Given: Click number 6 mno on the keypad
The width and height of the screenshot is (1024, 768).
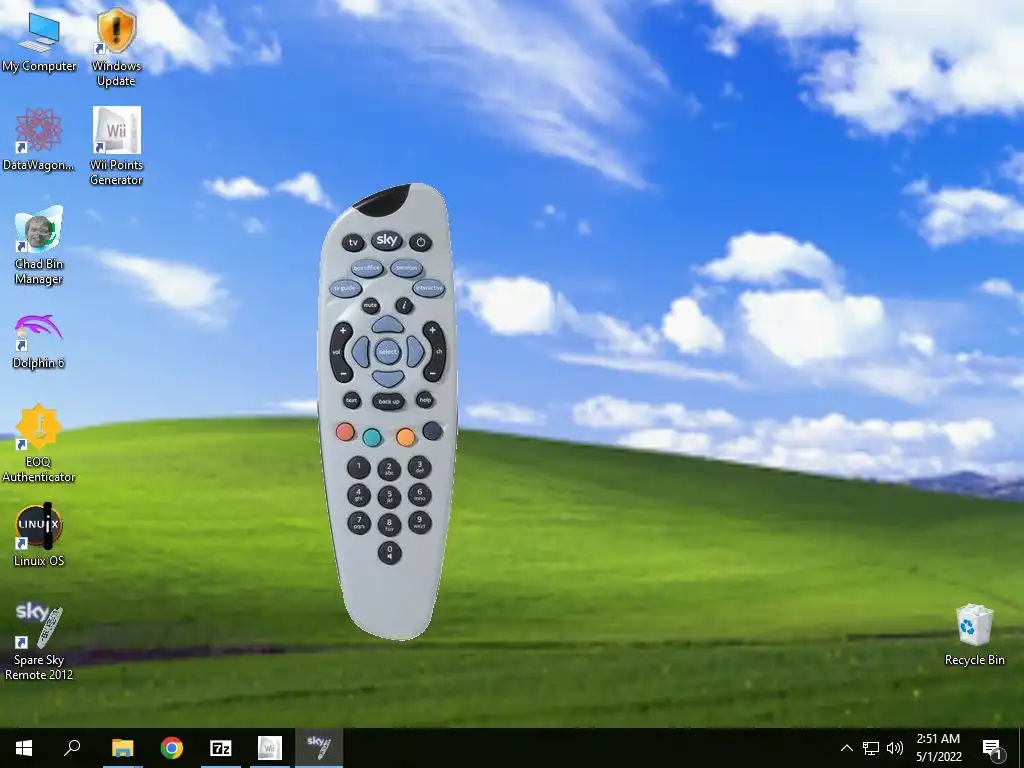Looking at the screenshot, I should tap(419, 495).
